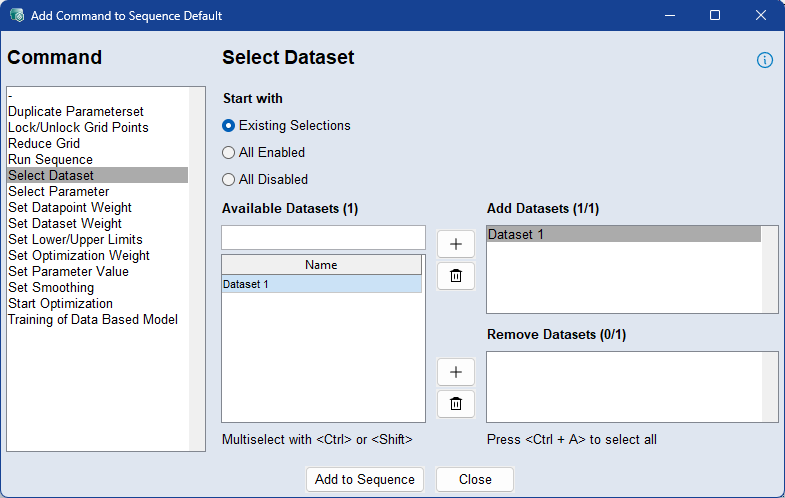Viewport: 785px width, 498px height.
Task: Click plus icon beside Remove Datasets list
Action: click(456, 372)
